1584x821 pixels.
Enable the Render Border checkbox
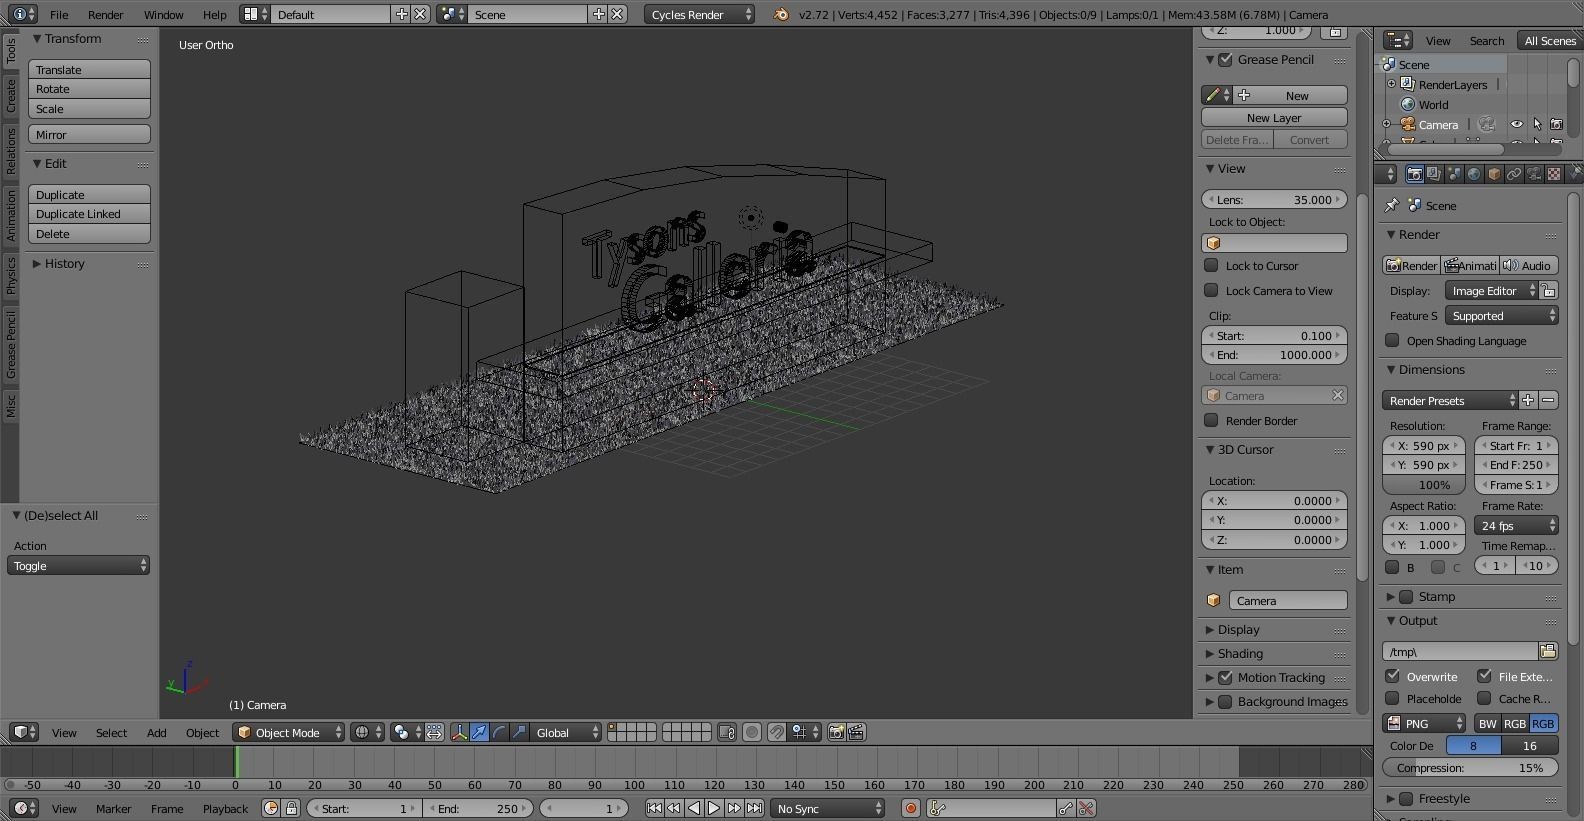[x=1211, y=420]
